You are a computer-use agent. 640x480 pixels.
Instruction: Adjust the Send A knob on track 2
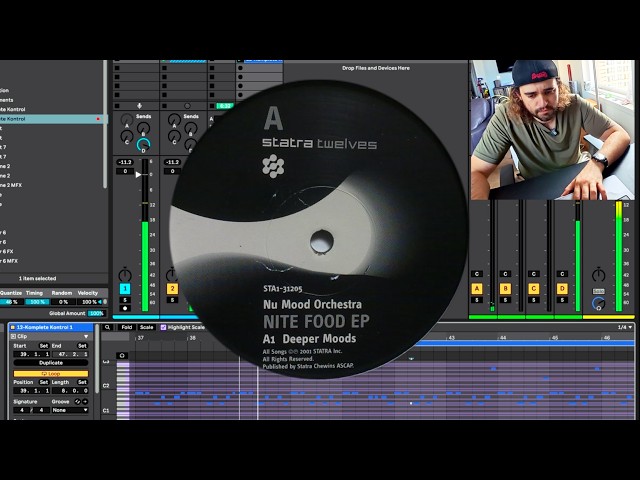174,120
